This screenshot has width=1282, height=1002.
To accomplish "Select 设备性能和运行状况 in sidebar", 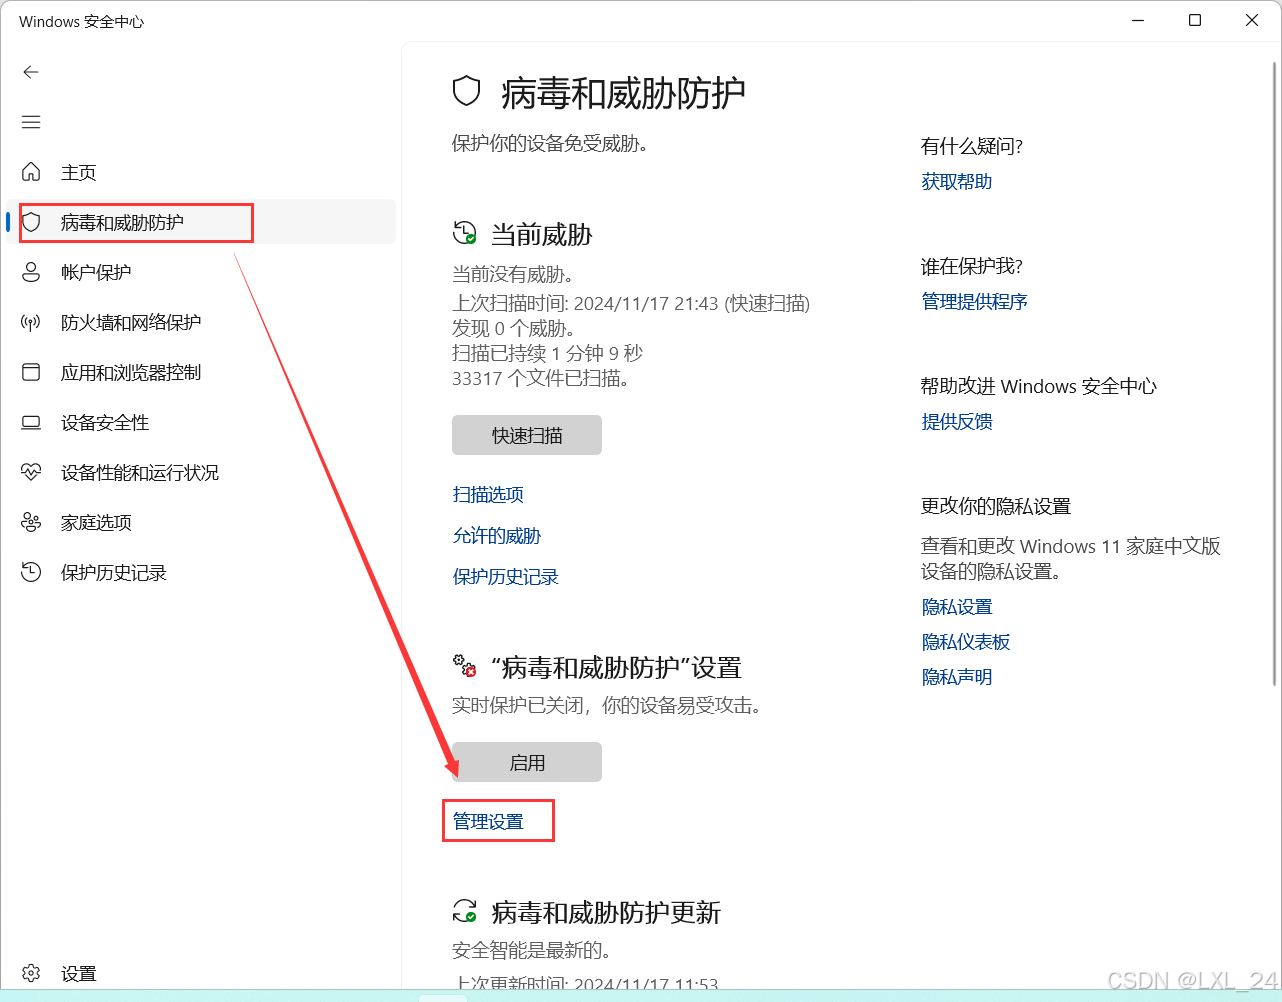I will 201,472.
